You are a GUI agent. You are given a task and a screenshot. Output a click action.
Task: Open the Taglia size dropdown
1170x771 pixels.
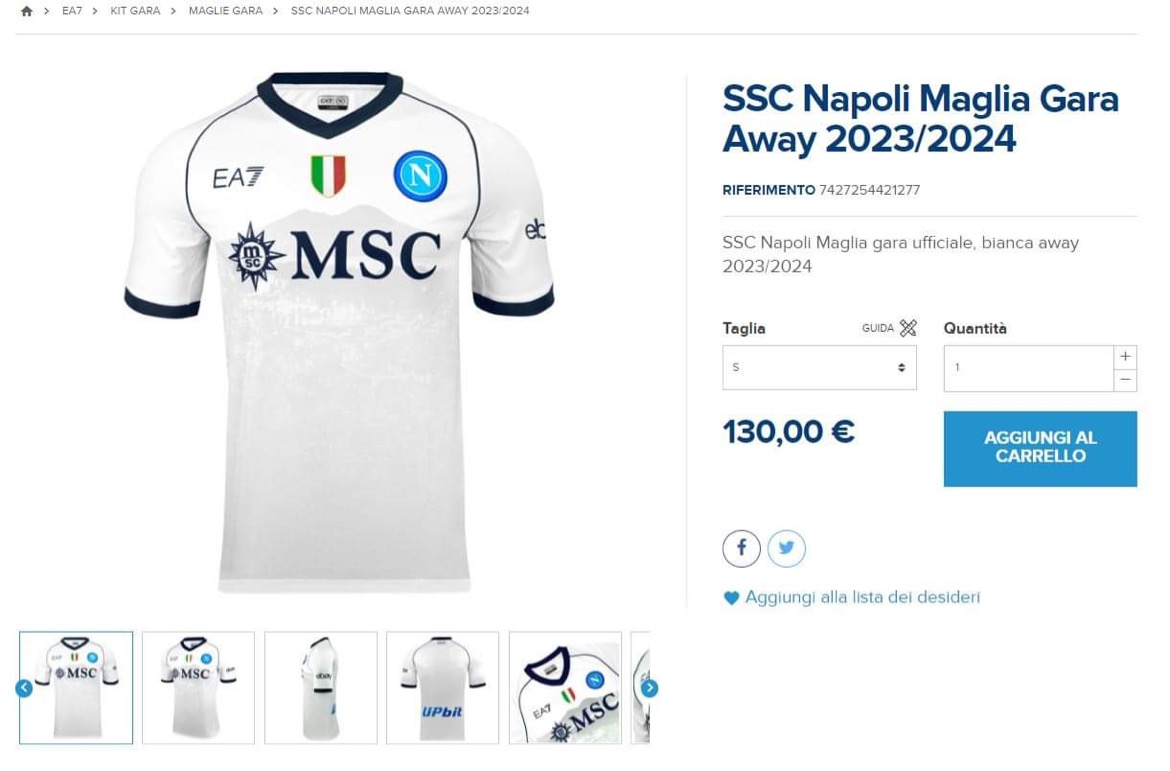(x=819, y=368)
